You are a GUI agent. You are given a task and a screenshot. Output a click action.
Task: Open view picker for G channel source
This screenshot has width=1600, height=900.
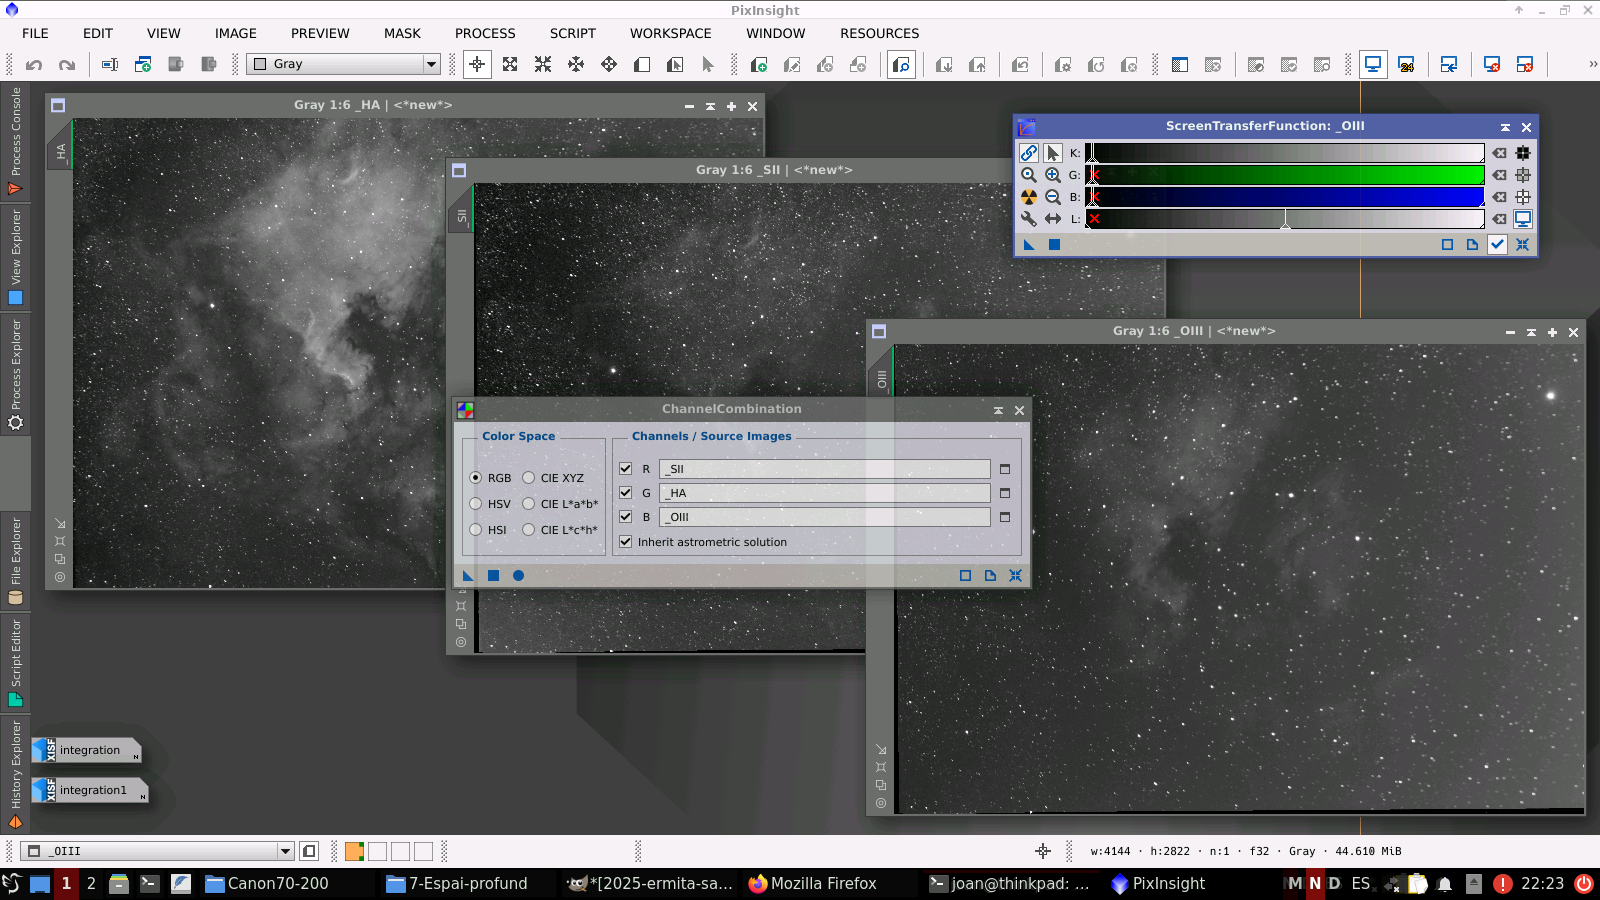pos(1005,493)
